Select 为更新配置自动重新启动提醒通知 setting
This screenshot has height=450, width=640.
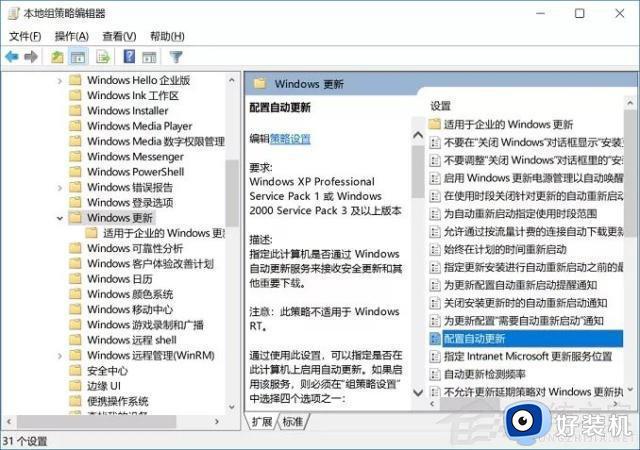click(520, 285)
